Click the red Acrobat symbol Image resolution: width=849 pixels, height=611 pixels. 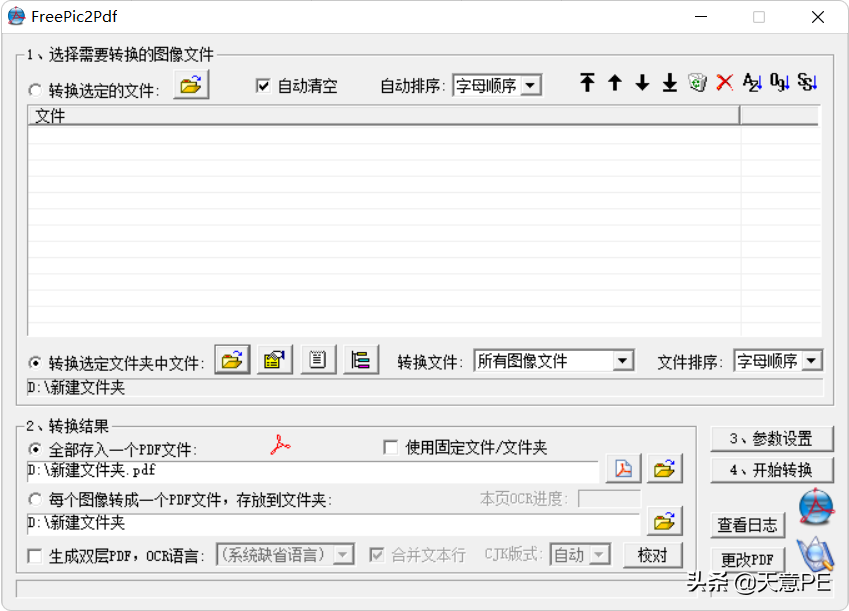(280, 445)
